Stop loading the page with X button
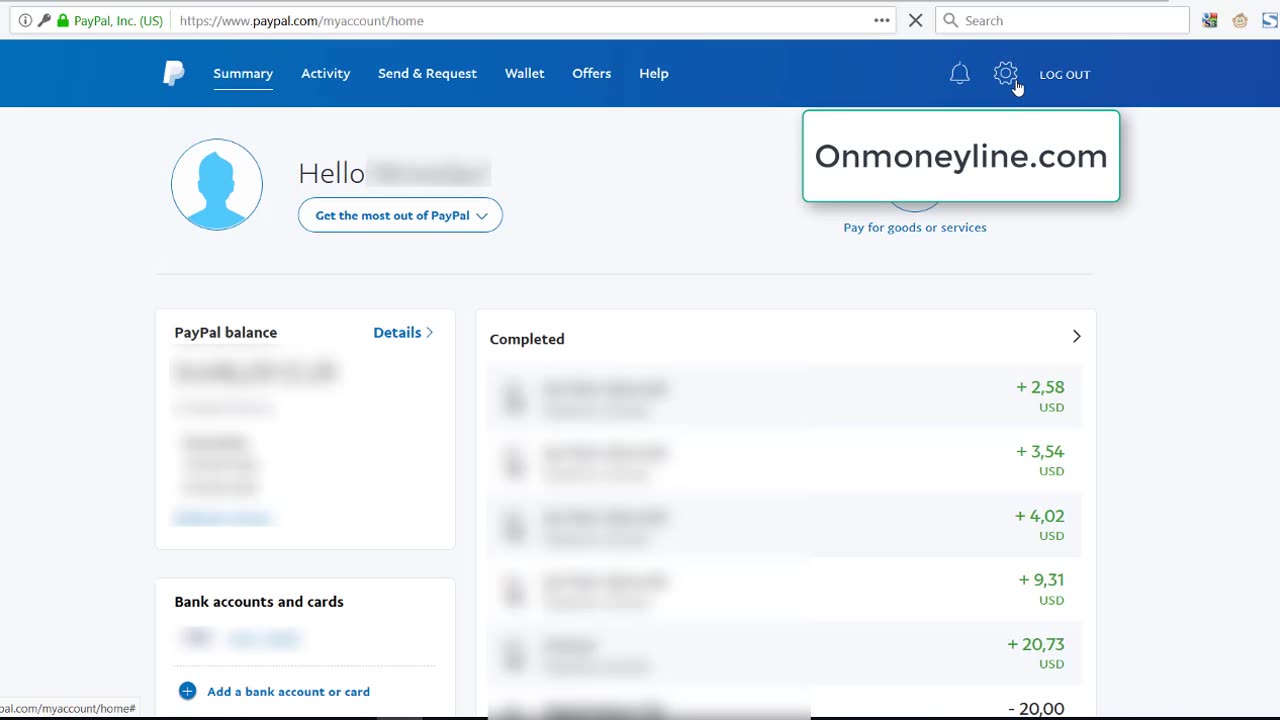Viewport: 1280px width, 720px height. [x=915, y=20]
